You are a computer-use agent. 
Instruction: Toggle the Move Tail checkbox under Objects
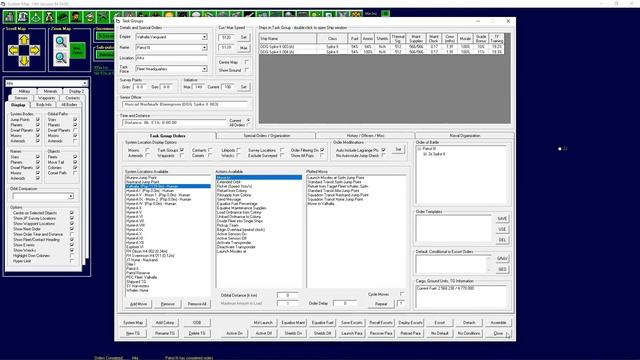click(75, 162)
